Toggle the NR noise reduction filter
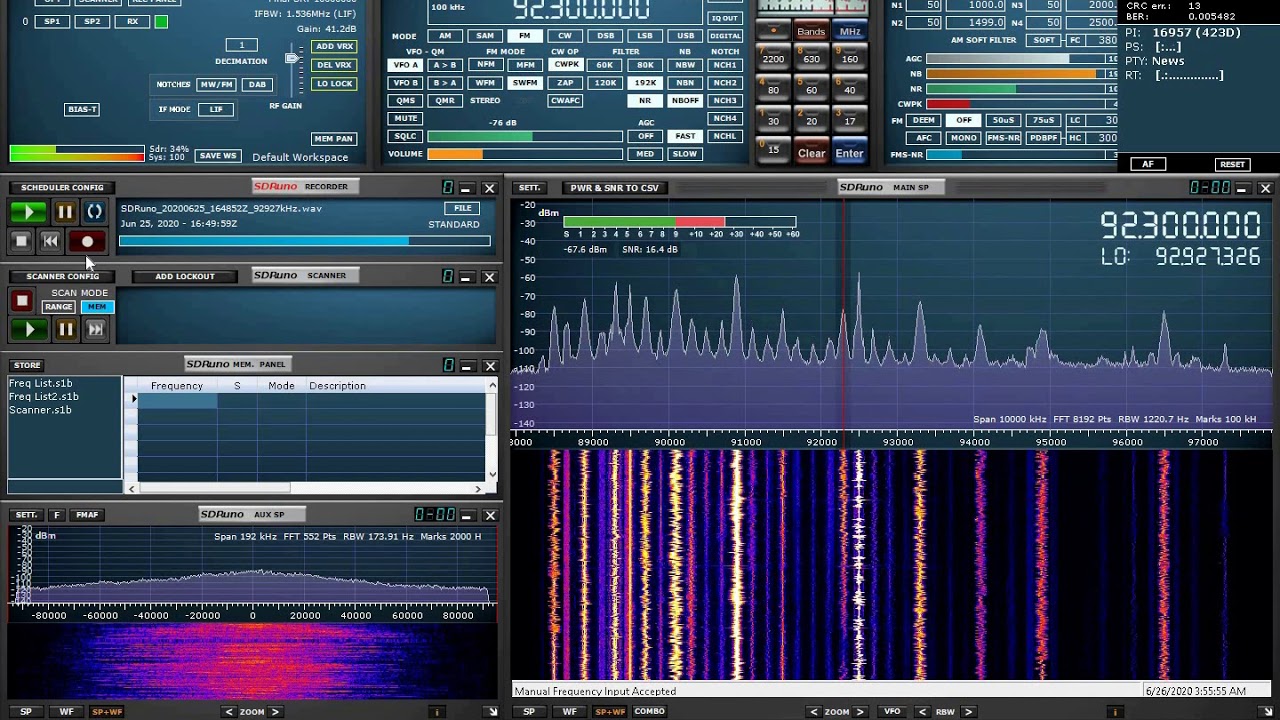The width and height of the screenshot is (1280, 720). click(x=645, y=101)
